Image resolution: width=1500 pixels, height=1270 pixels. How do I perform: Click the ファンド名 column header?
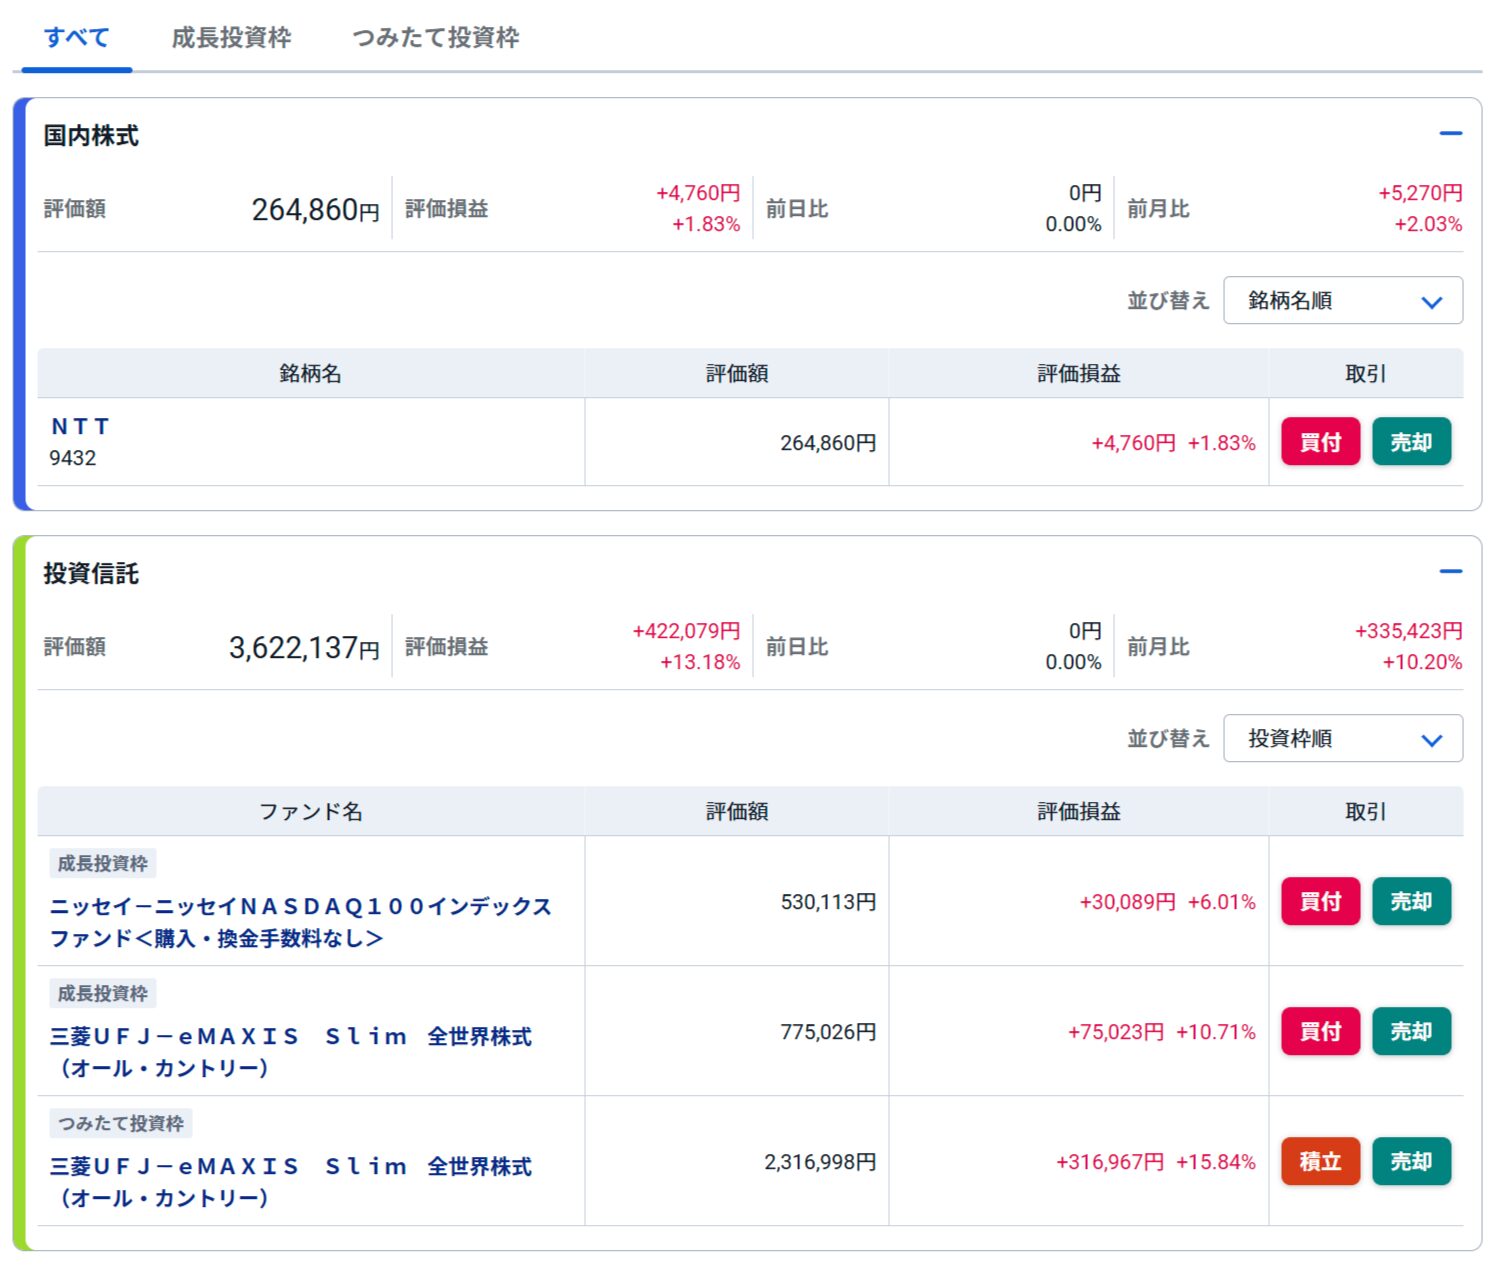(x=310, y=812)
